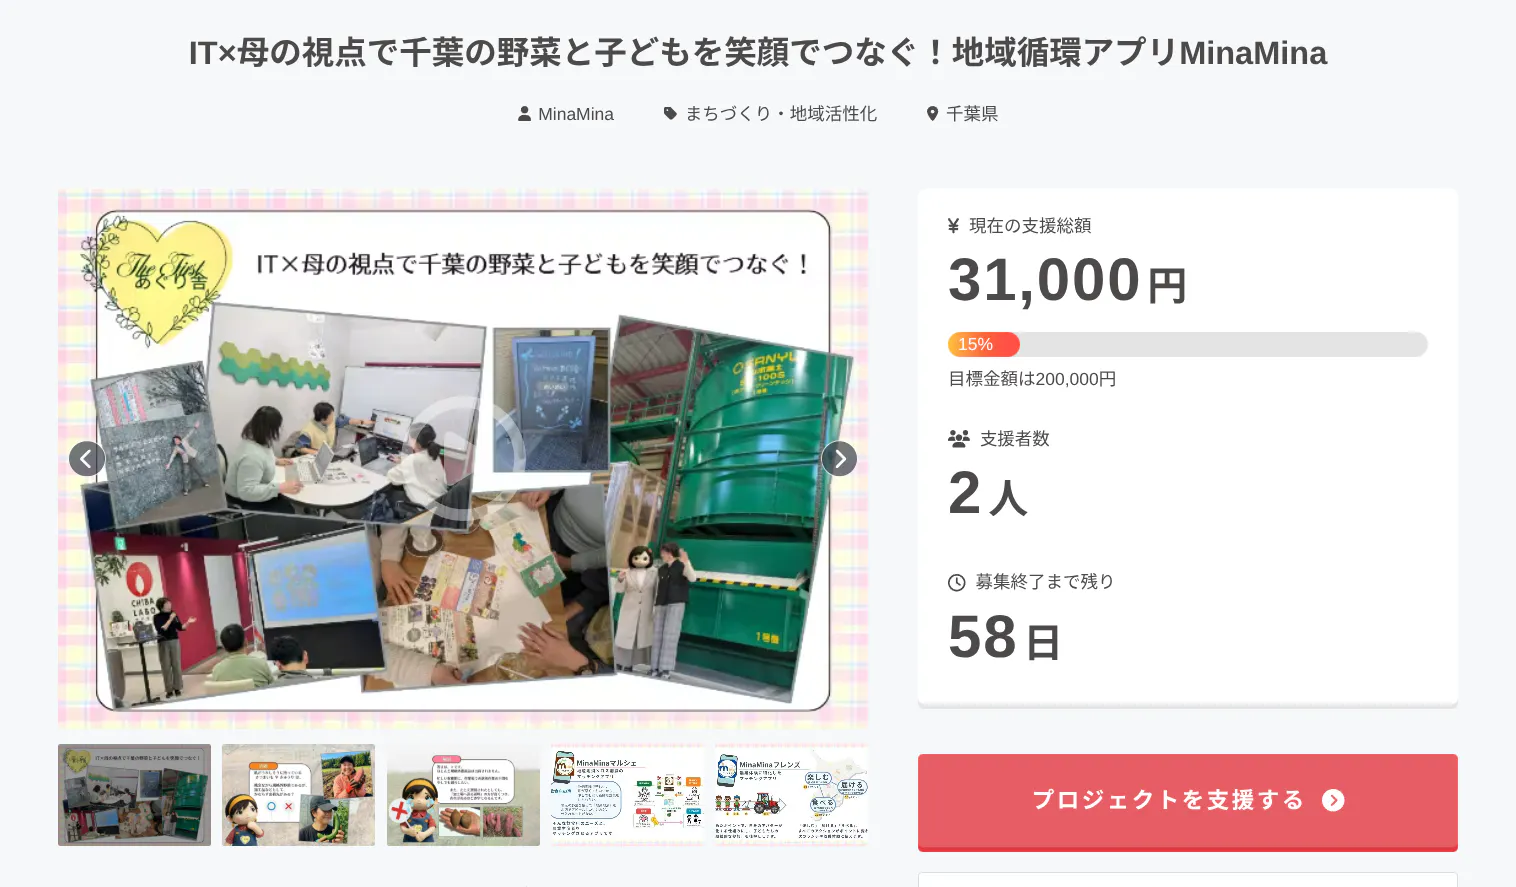Open the 千葉県 location link
The width and height of the screenshot is (1516, 887).
(x=972, y=114)
